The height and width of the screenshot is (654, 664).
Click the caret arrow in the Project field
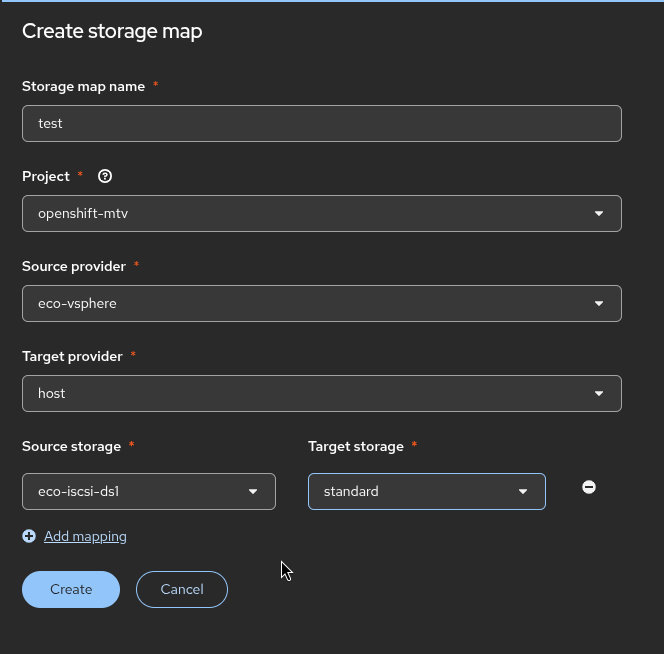click(x=599, y=213)
